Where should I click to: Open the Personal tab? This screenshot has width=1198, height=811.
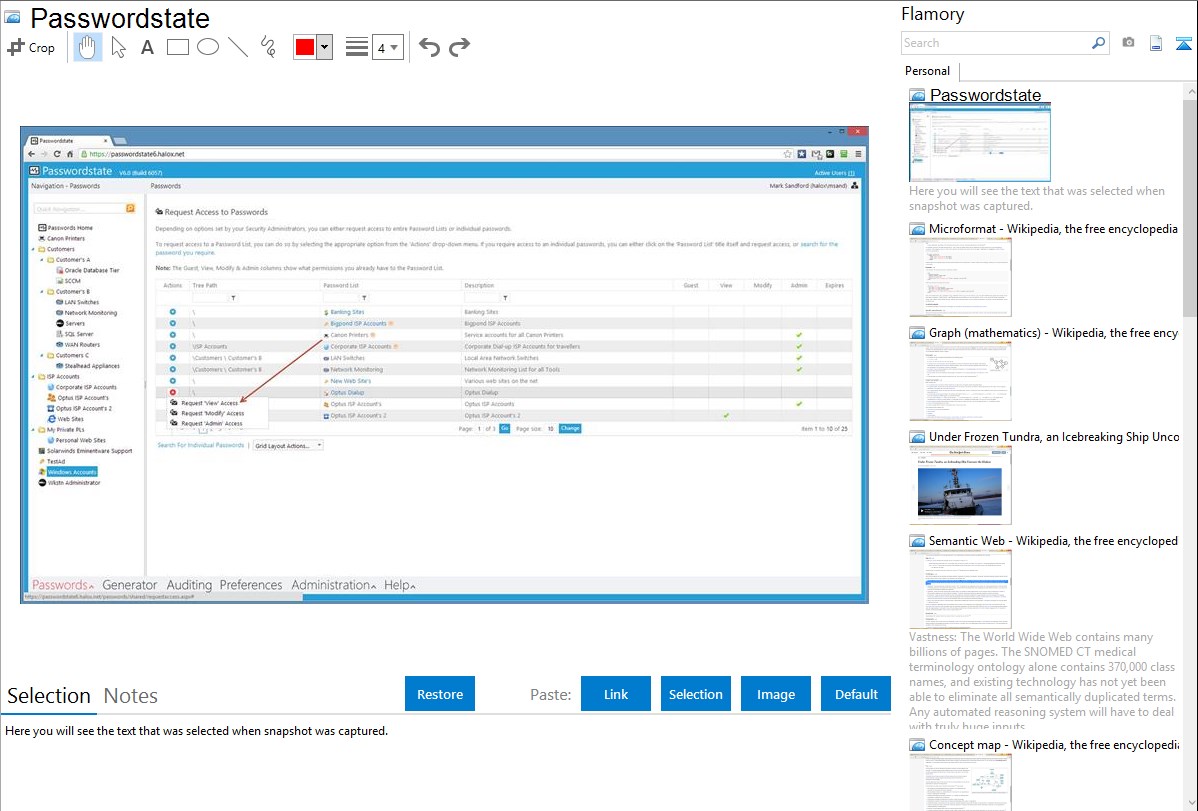[927, 71]
